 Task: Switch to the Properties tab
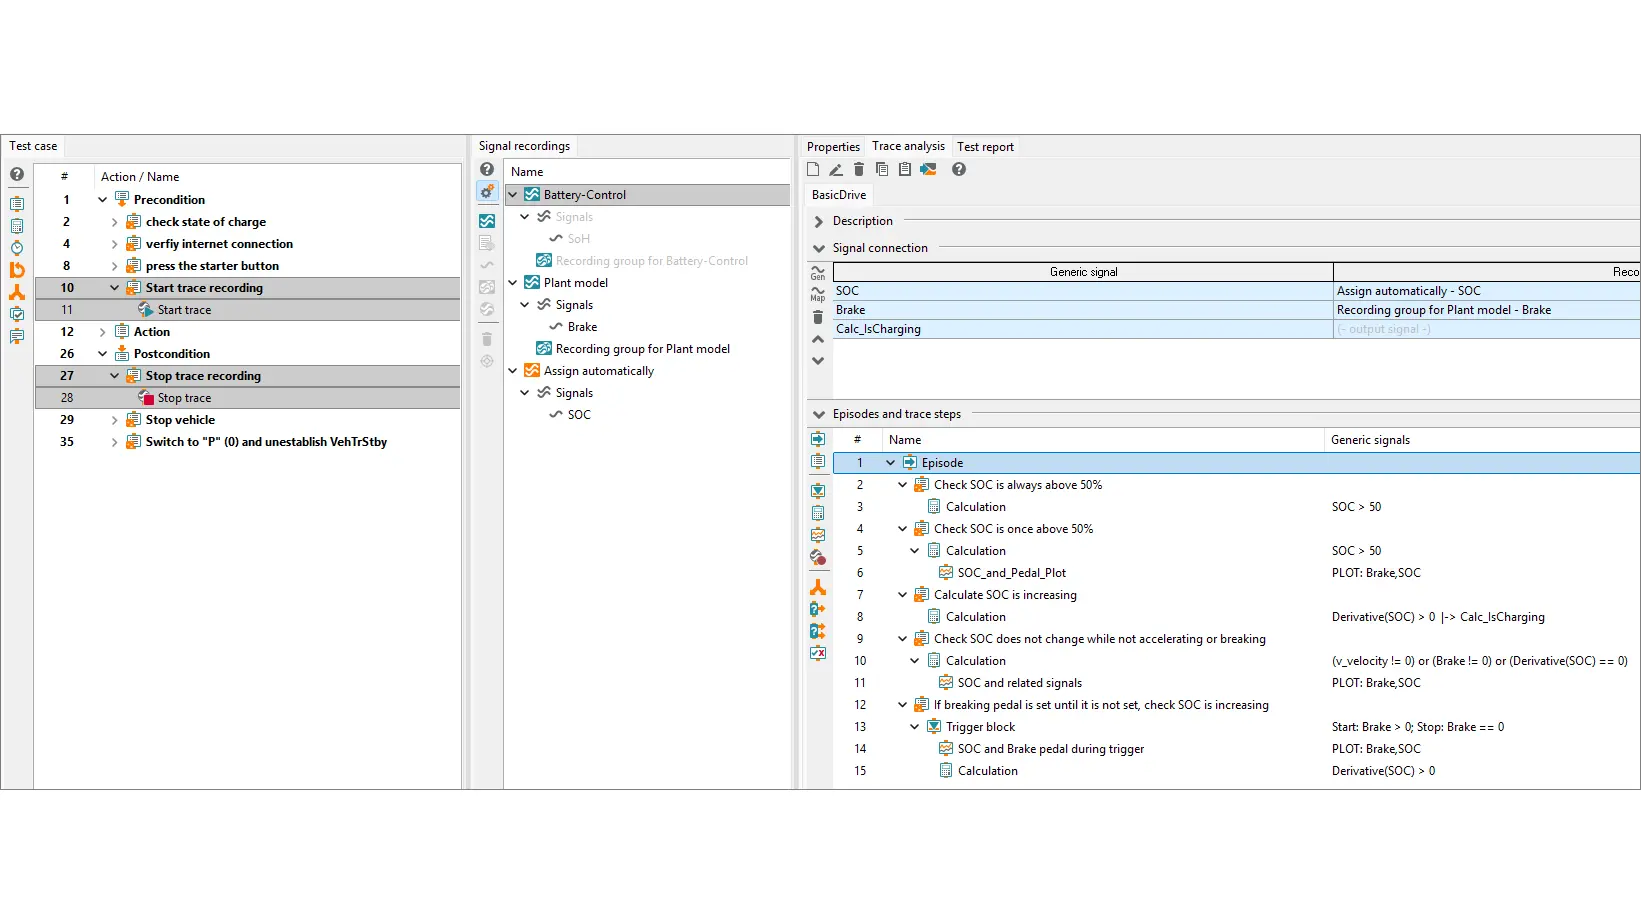833,147
